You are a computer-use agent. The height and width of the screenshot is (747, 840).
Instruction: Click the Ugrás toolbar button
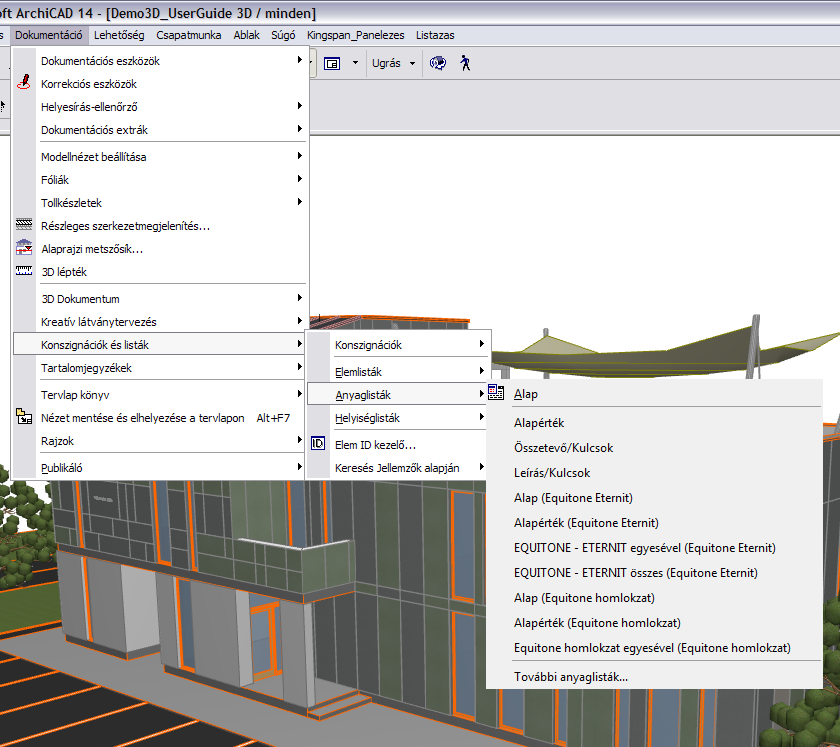click(x=386, y=63)
